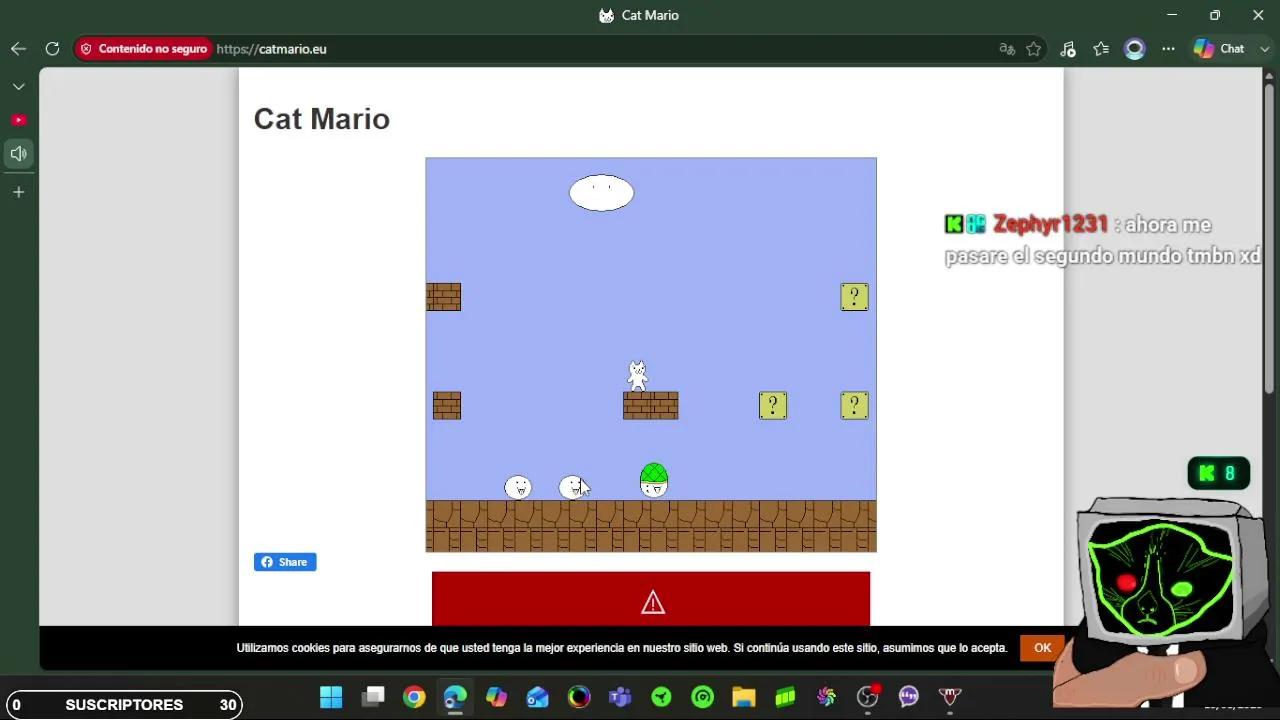Open the purple chat bubble app on the taskbar
The image size is (1280, 720).
click(909, 697)
